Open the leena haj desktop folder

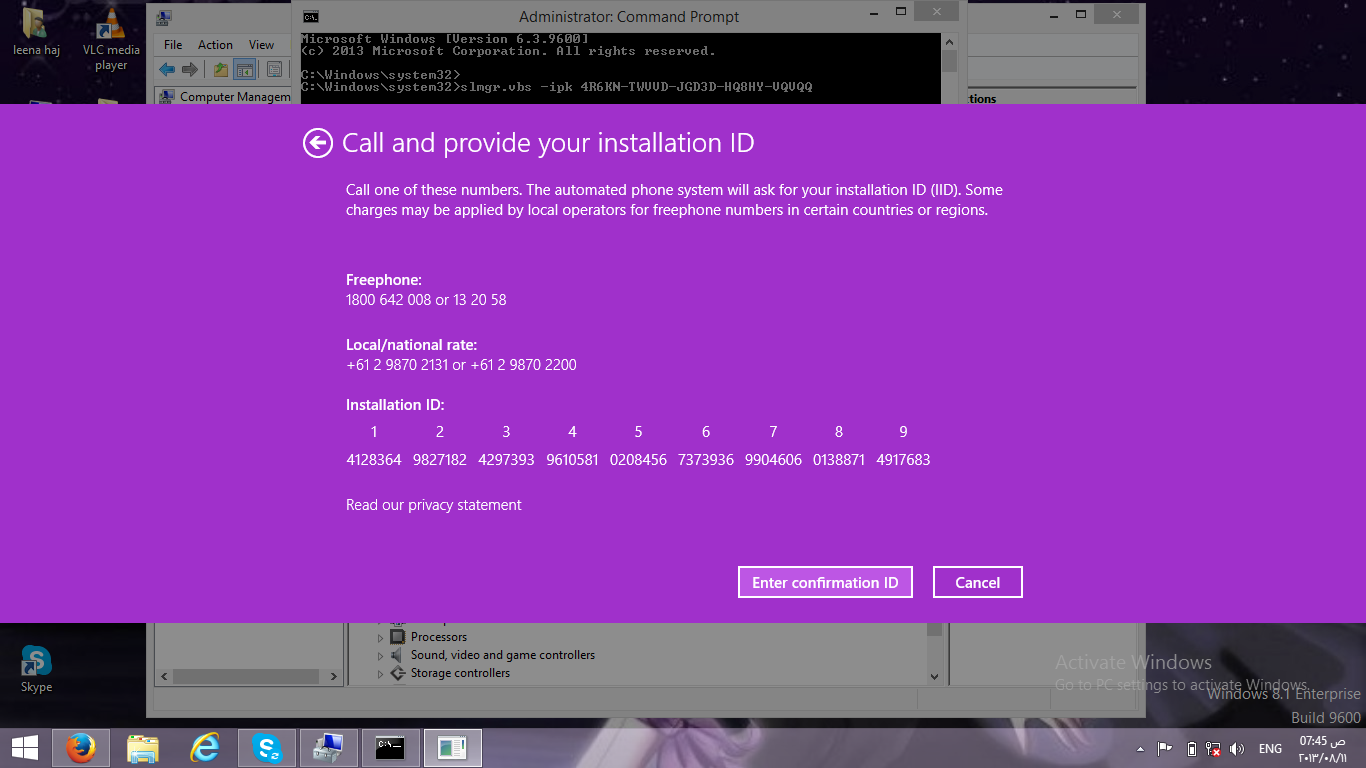pyautogui.click(x=36, y=32)
